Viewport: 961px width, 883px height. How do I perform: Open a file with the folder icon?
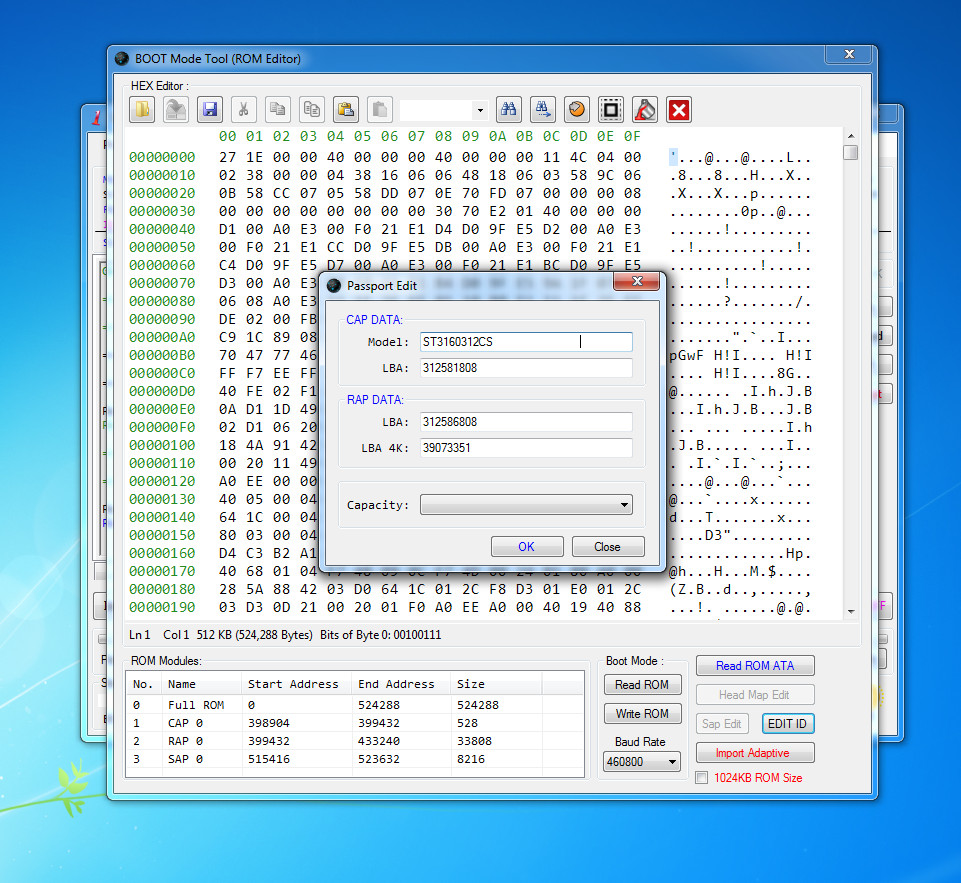click(142, 110)
